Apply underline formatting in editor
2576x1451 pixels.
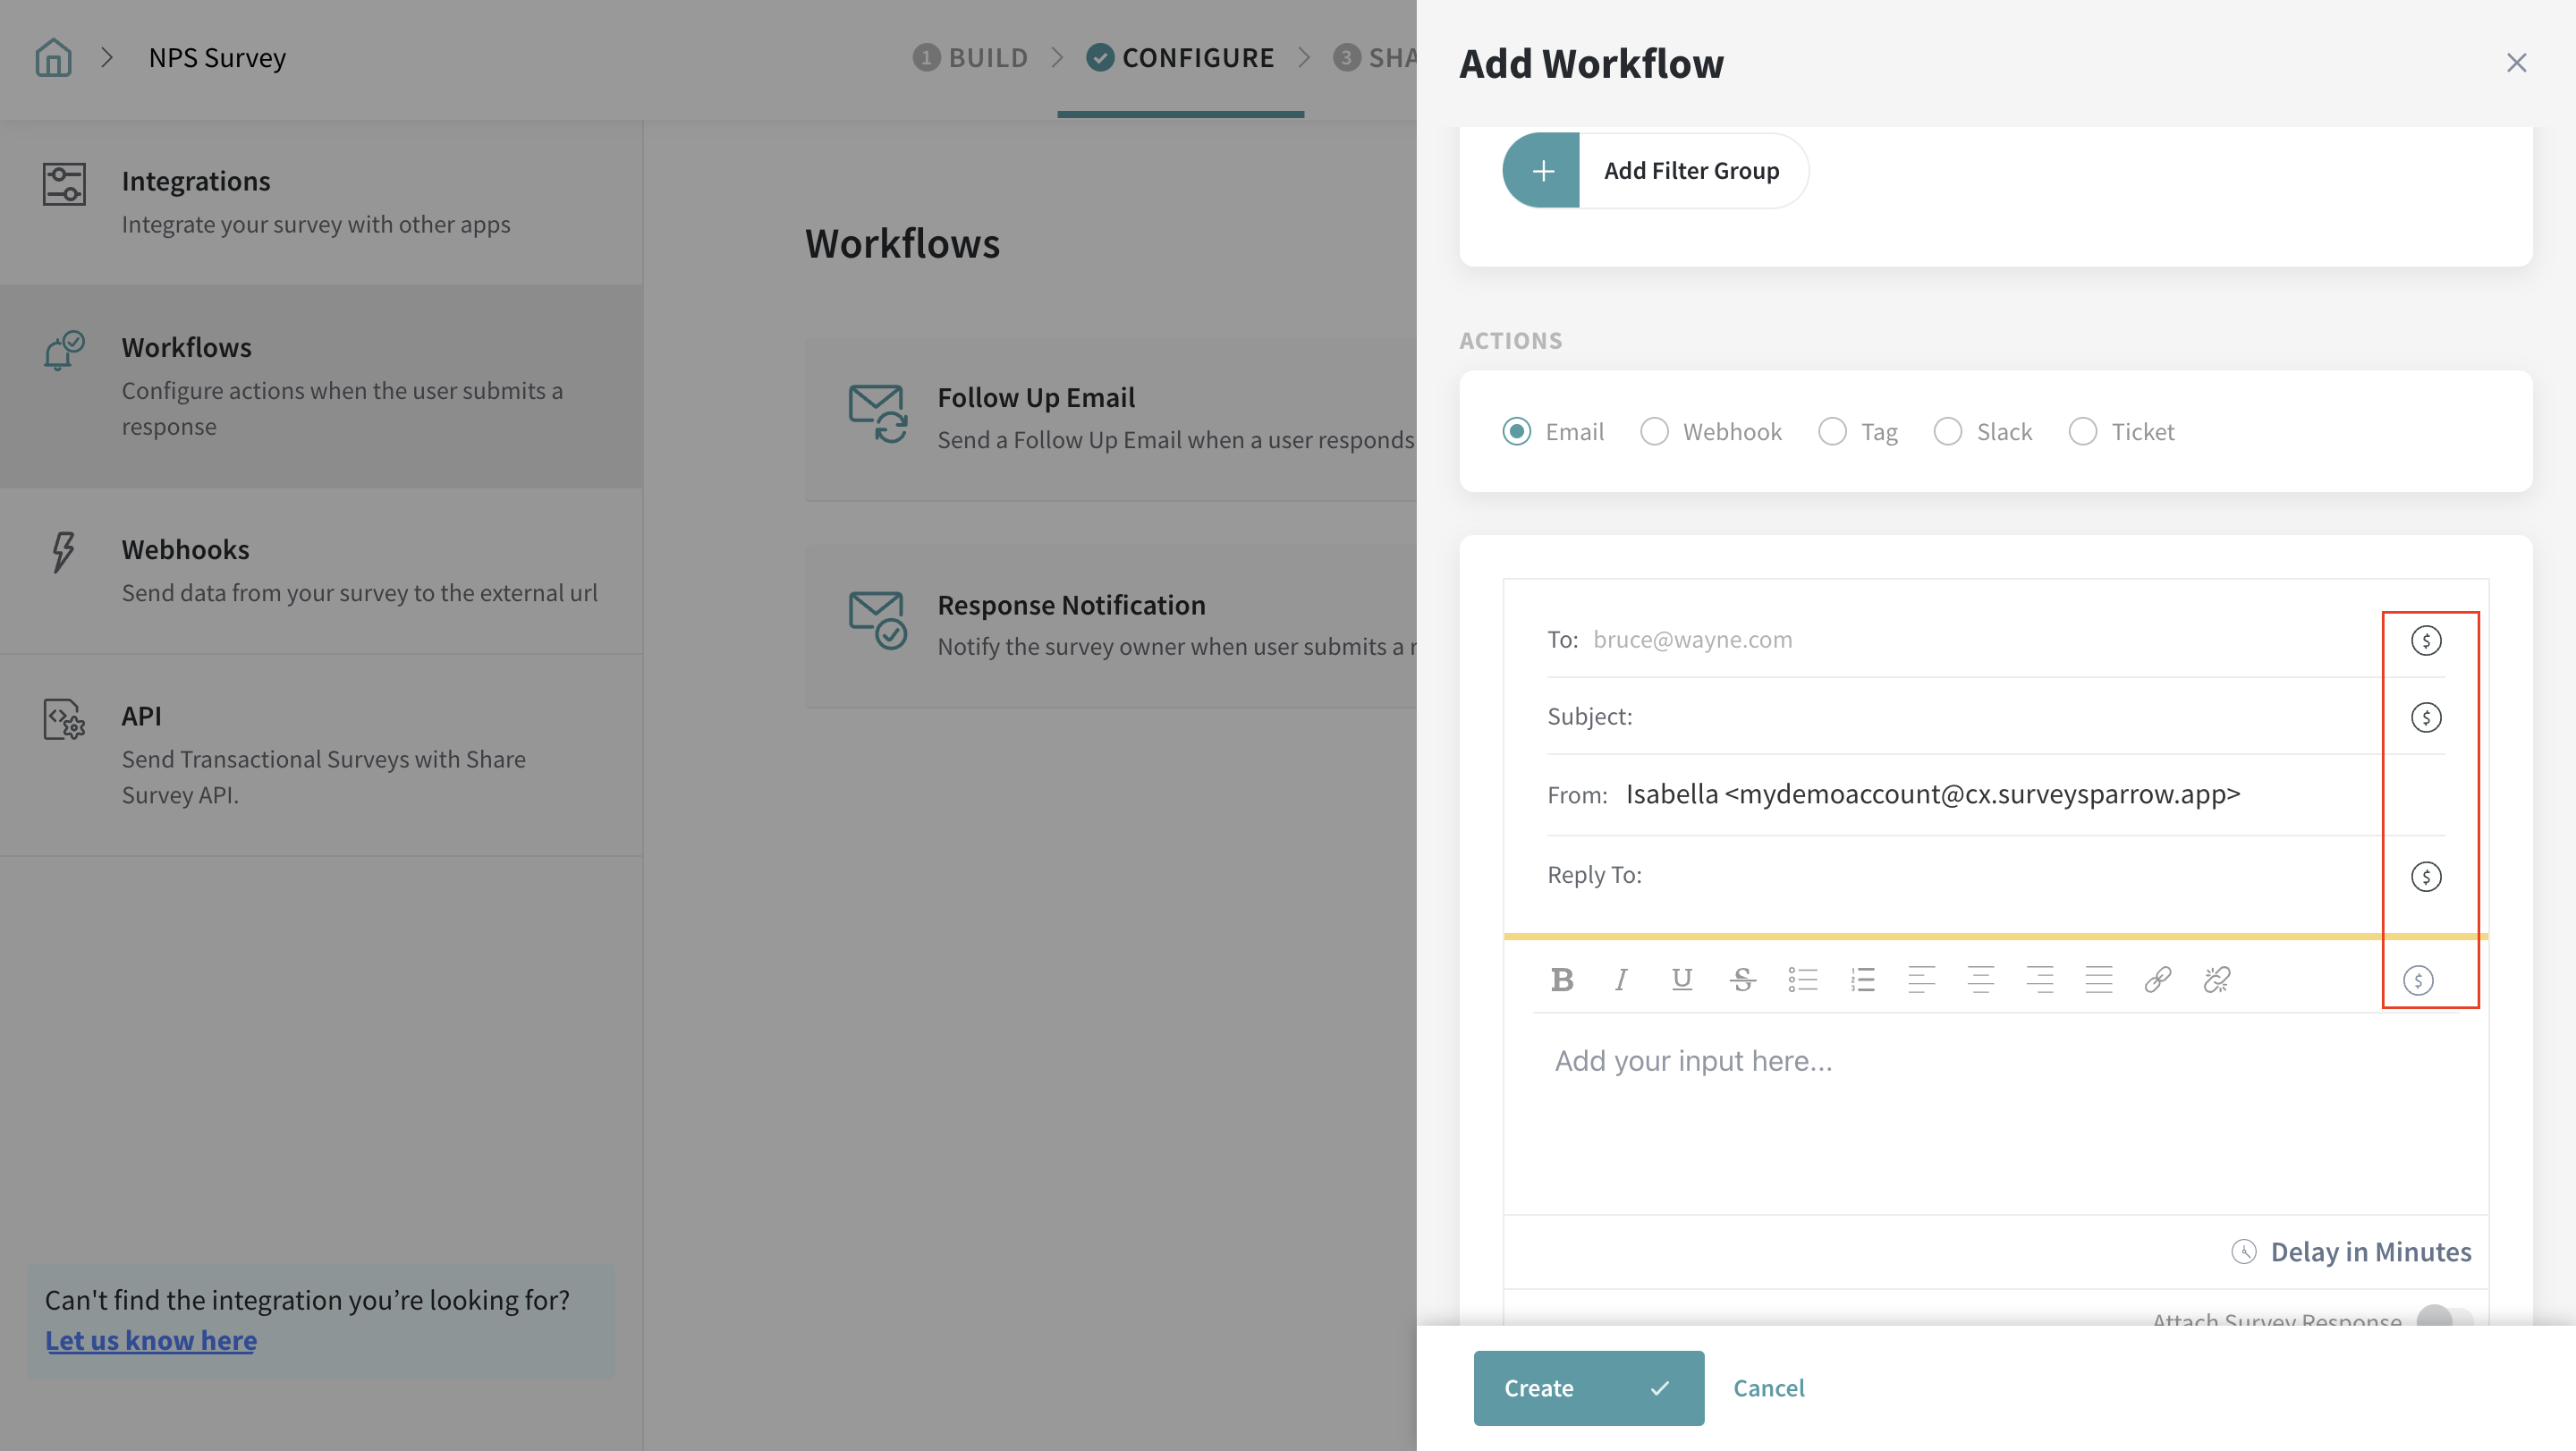1682,979
